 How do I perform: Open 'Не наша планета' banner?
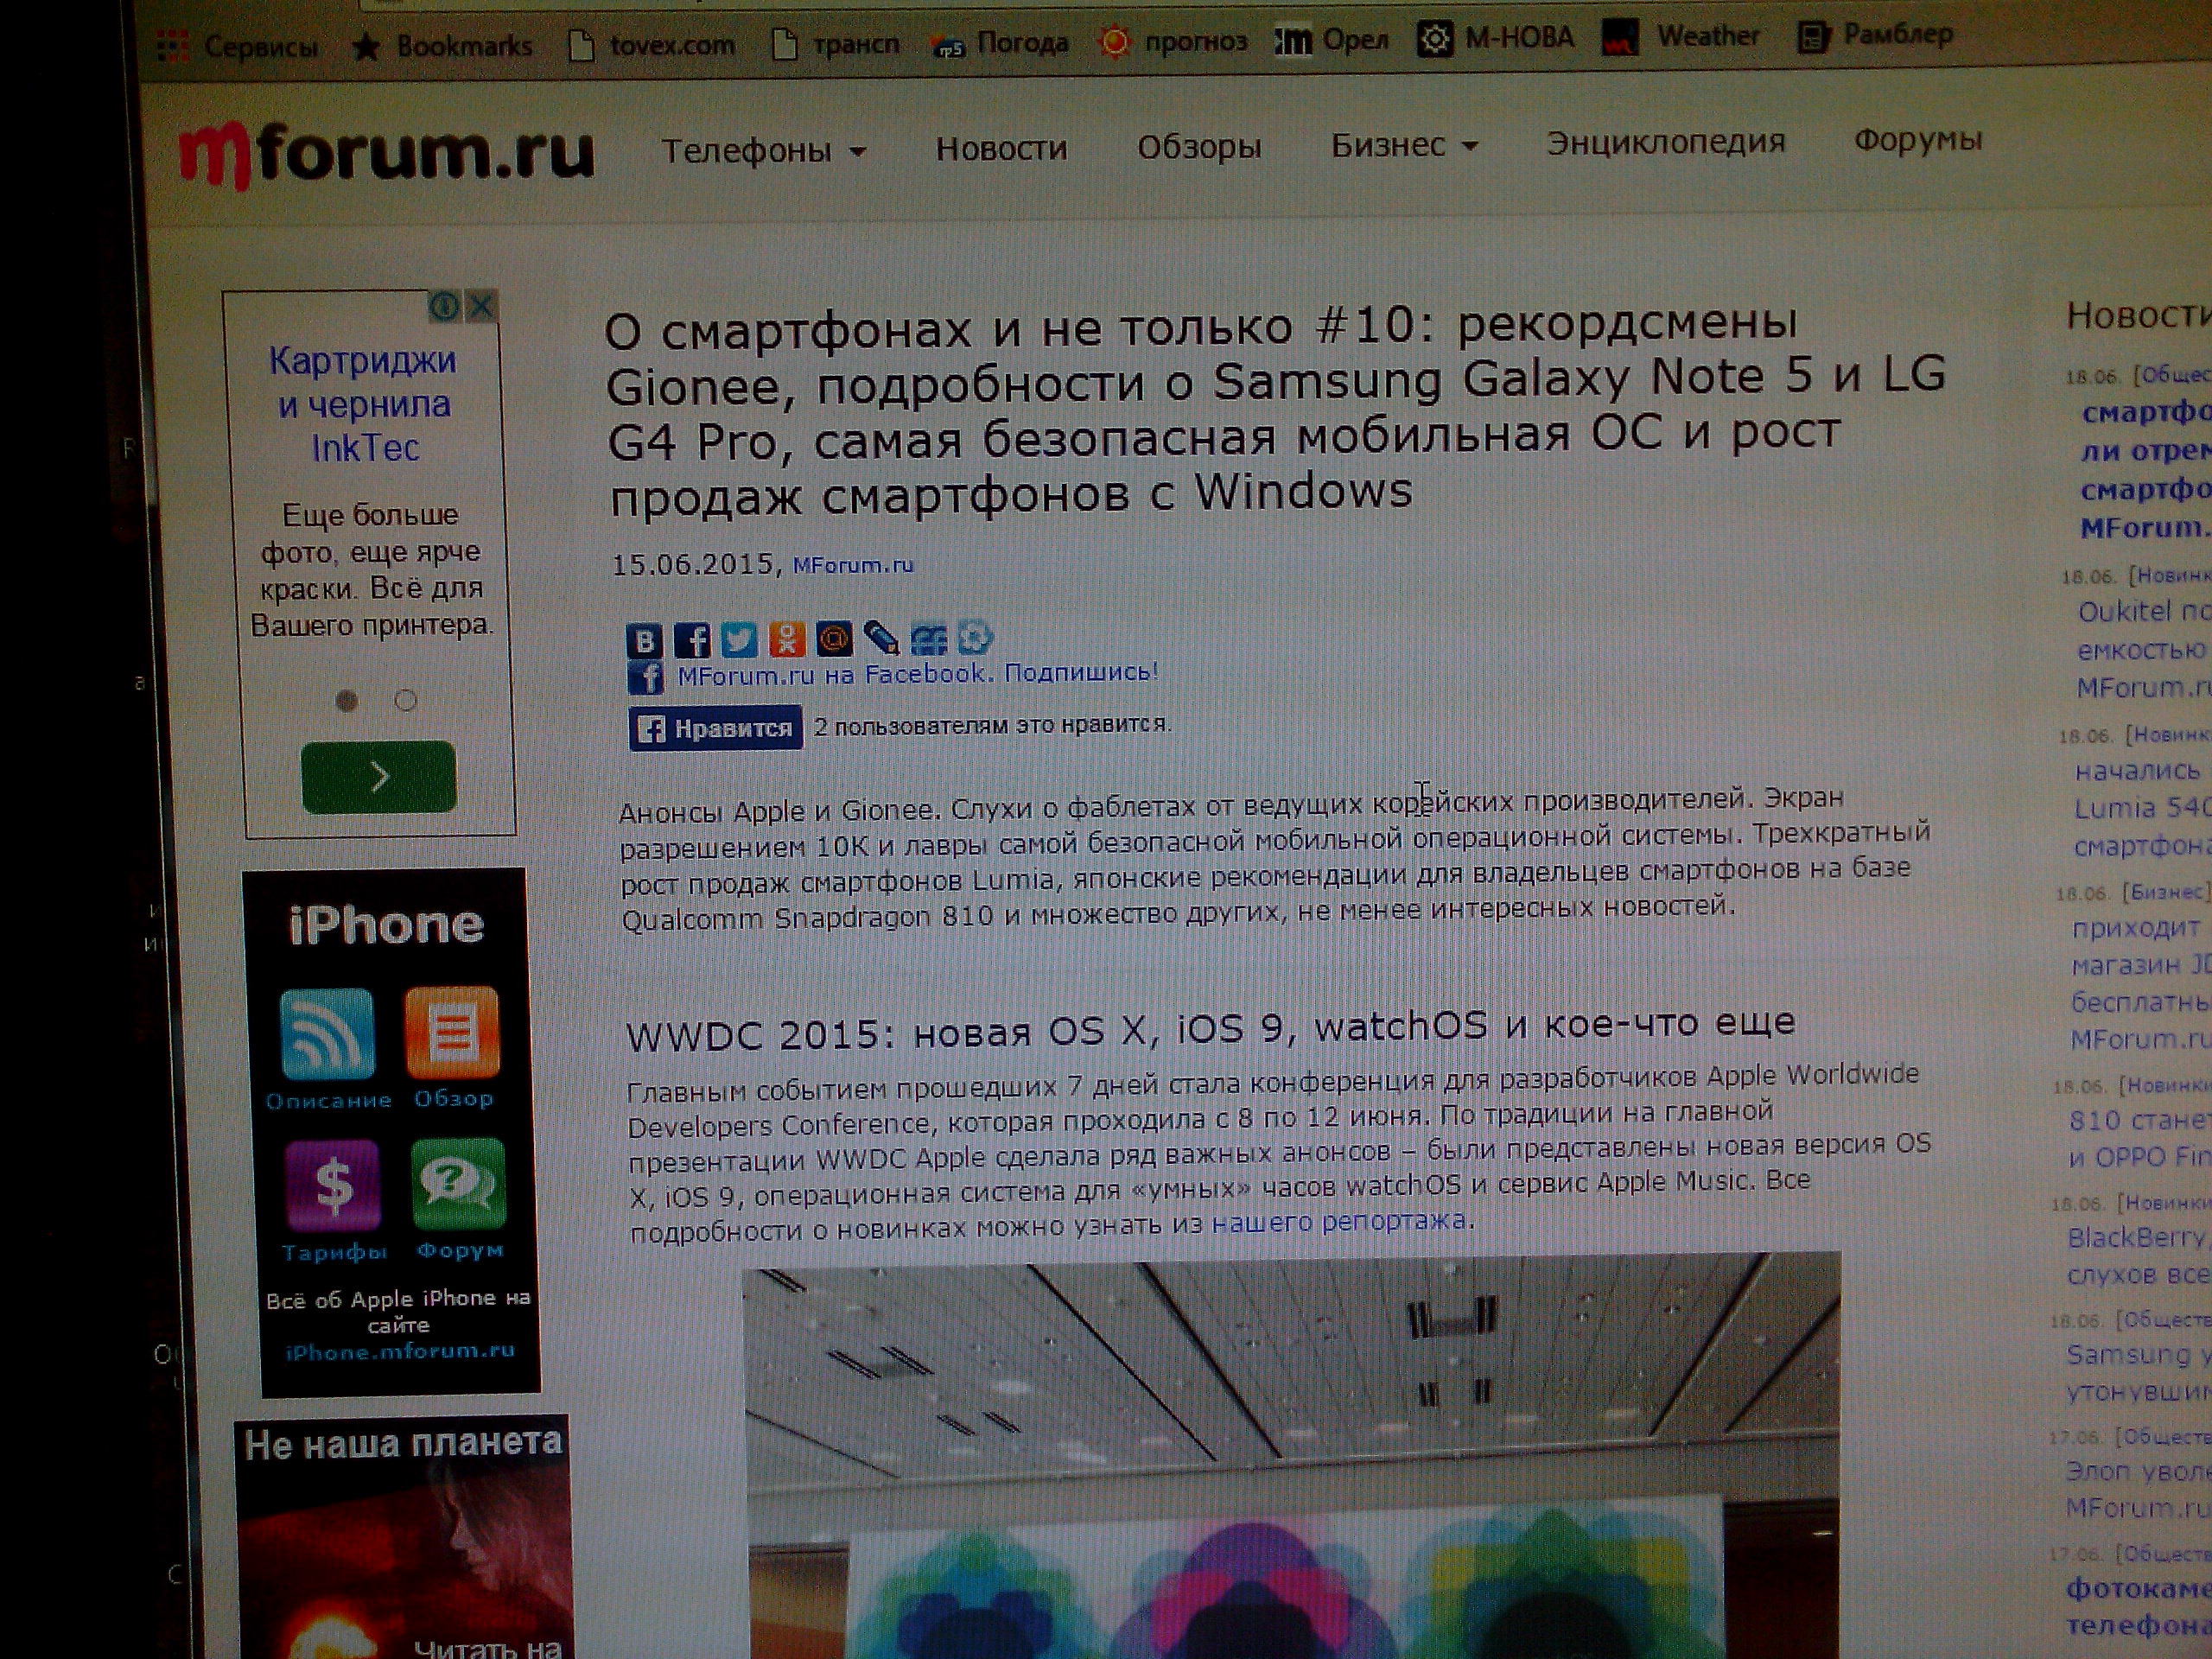coord(403,1537)
